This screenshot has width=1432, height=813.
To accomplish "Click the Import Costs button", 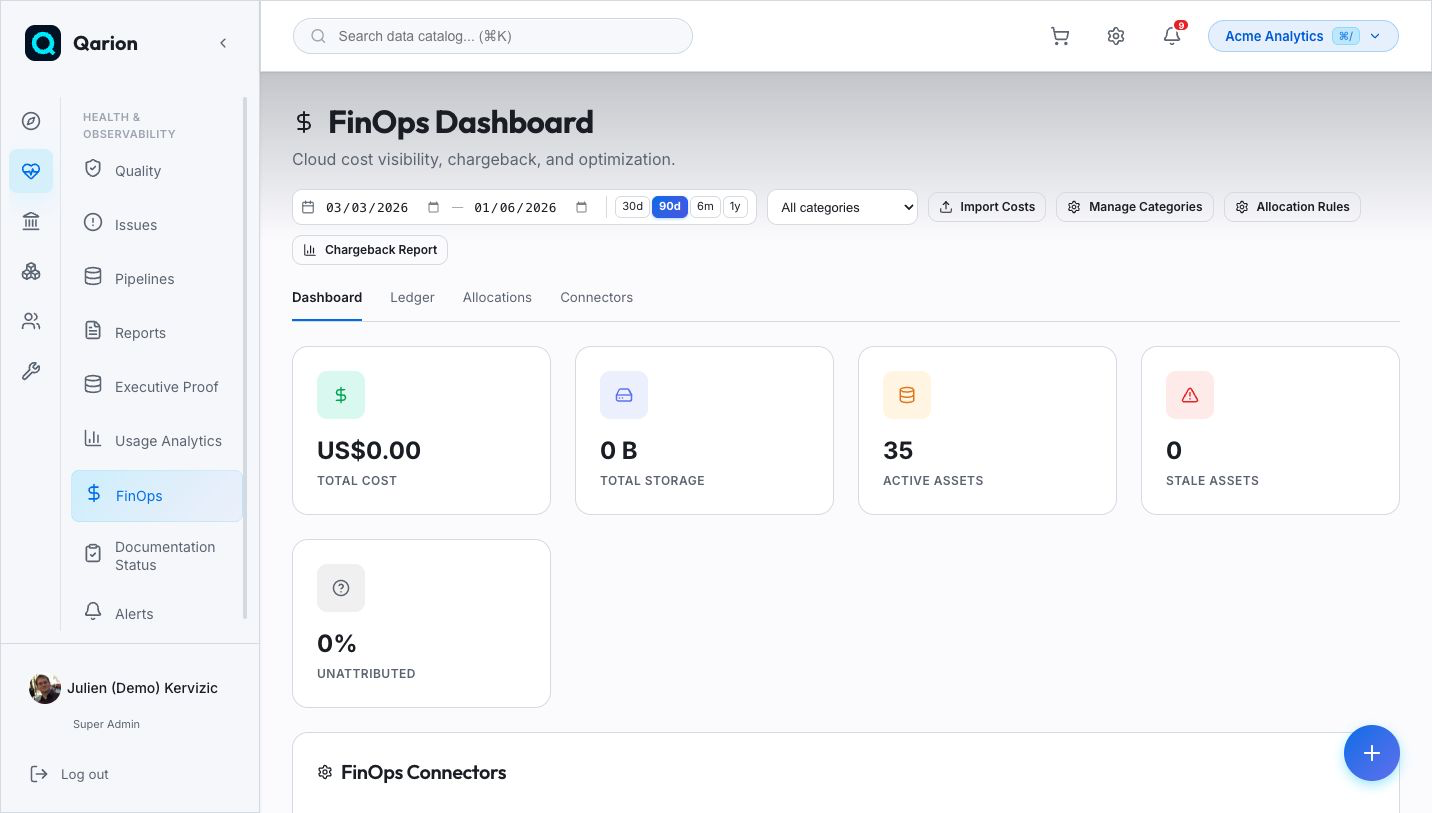I will pos(987,207).
